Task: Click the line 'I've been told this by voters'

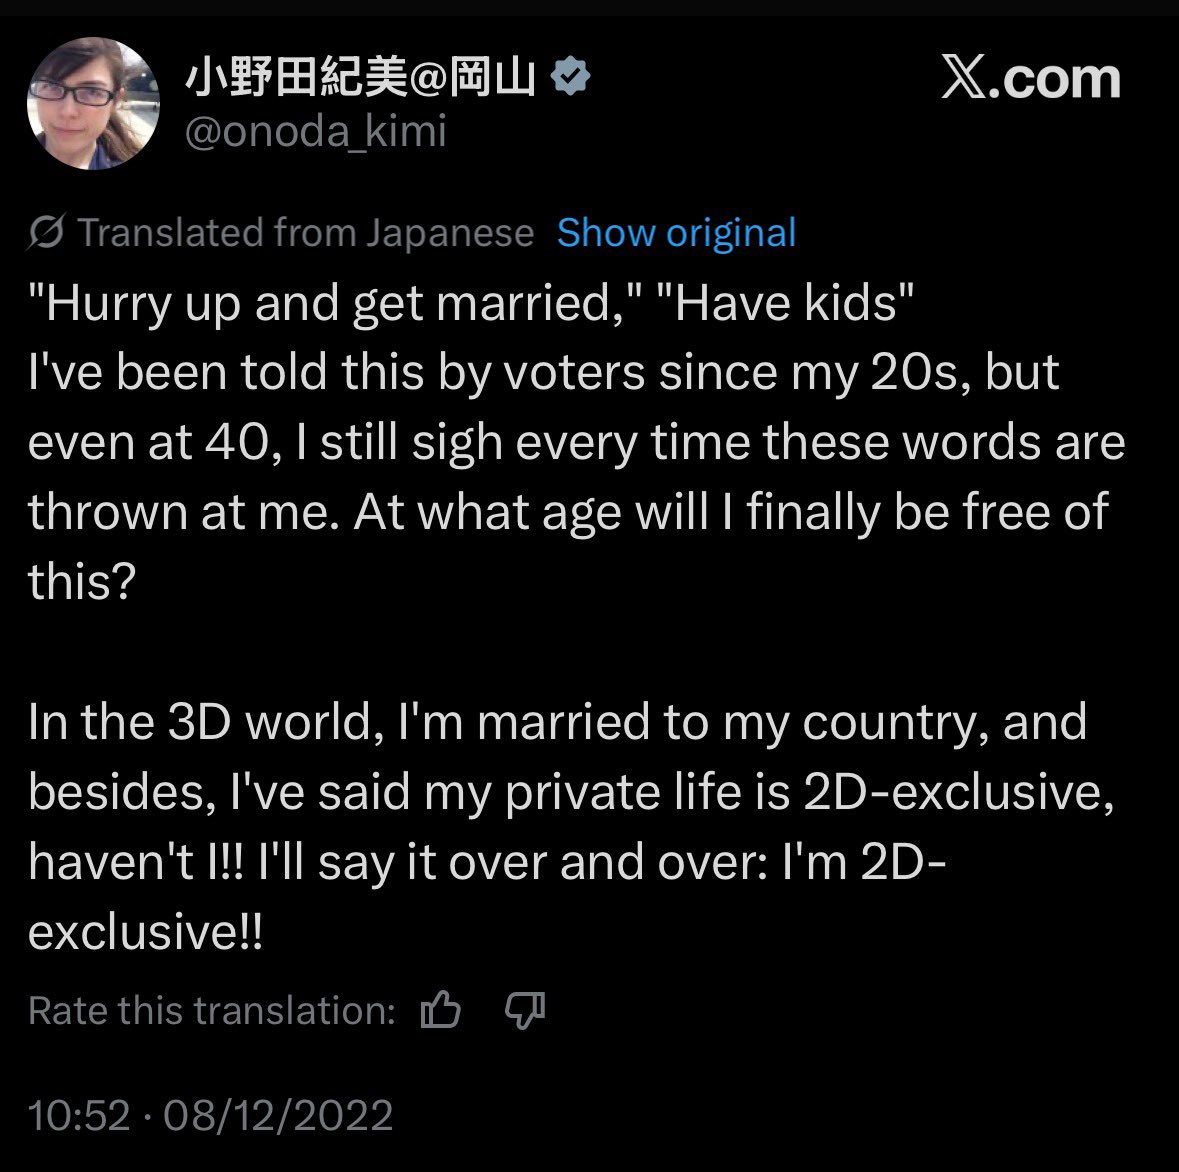Action: click(x=336, y=372)
